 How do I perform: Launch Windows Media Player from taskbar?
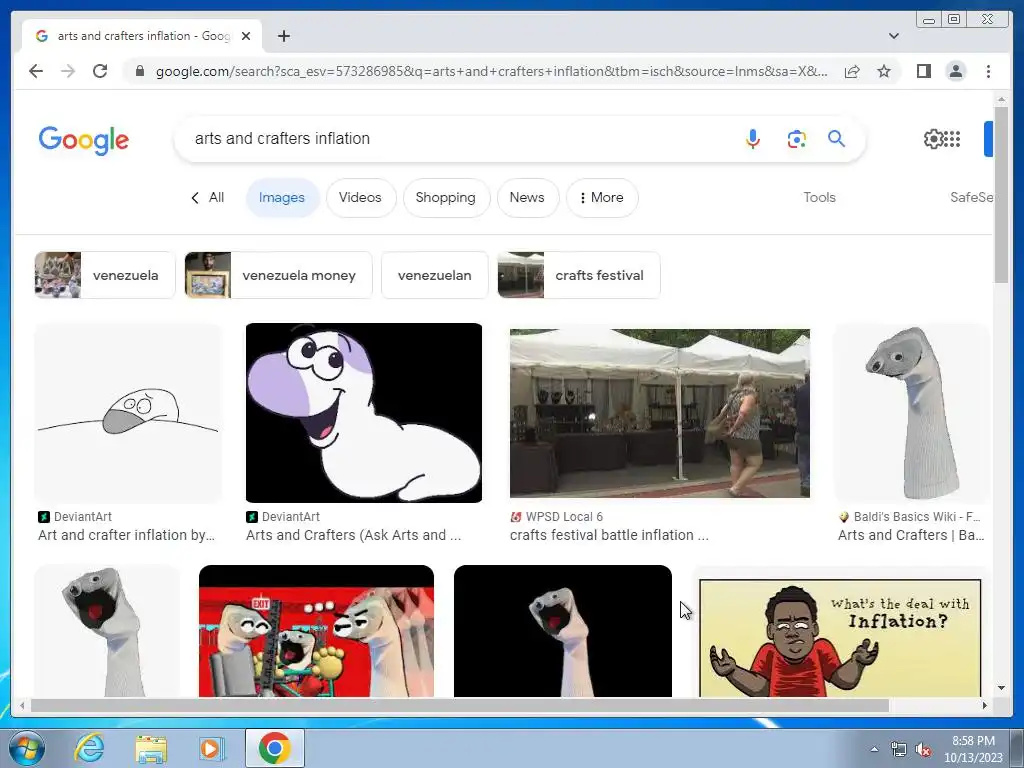(x=212, y=748)
